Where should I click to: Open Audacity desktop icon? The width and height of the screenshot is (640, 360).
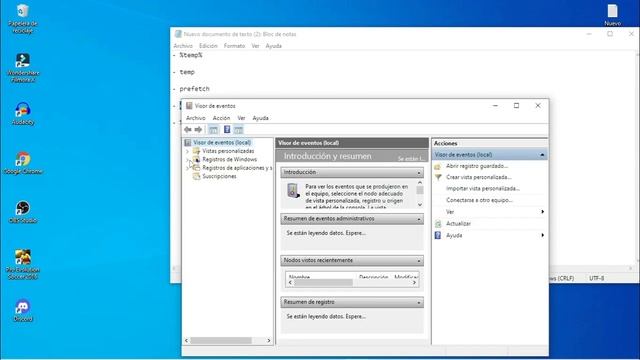[x=23, y=114]
